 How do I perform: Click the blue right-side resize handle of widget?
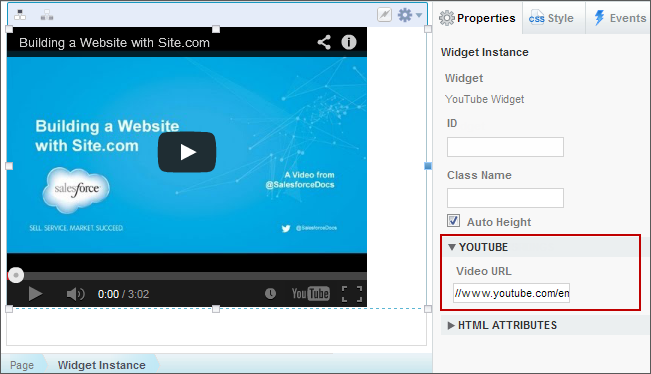(x=428, y=166)
